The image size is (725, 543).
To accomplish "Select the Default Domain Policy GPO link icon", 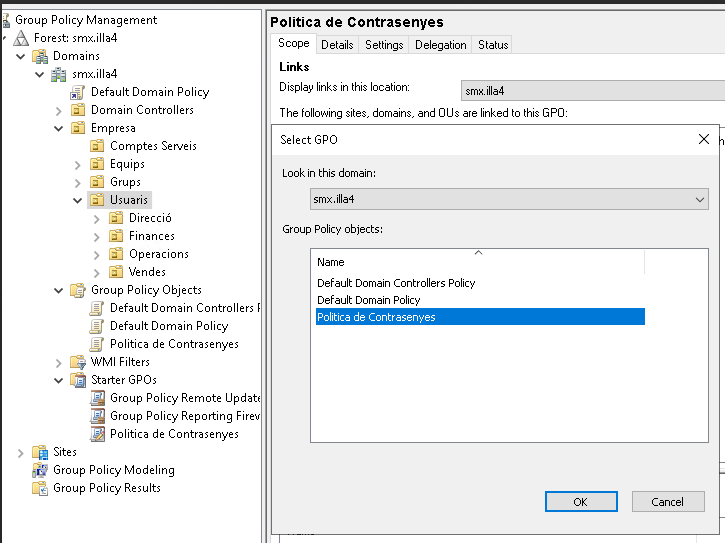I will coord(78,92).
